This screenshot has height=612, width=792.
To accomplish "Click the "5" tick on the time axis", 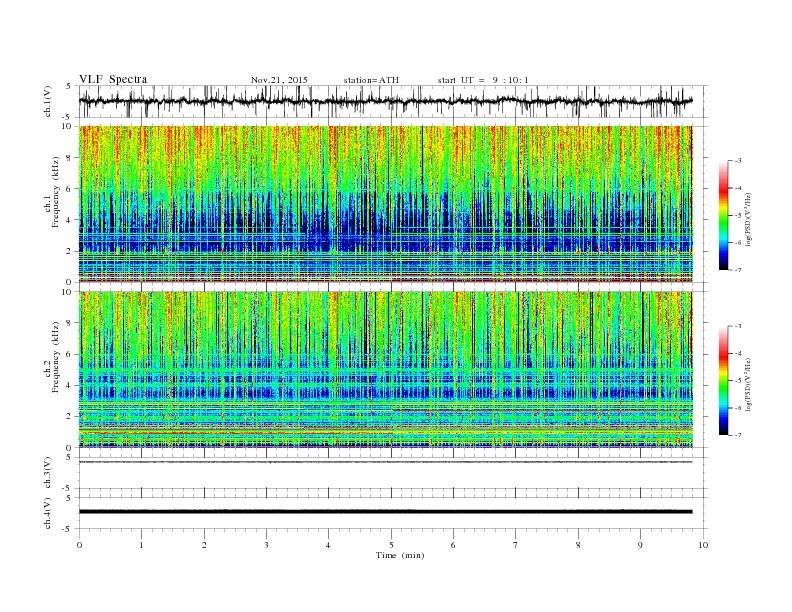I will 391,545.
